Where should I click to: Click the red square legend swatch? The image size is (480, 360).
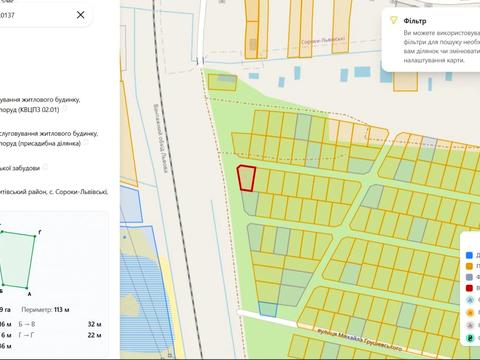tap(469, 288)
